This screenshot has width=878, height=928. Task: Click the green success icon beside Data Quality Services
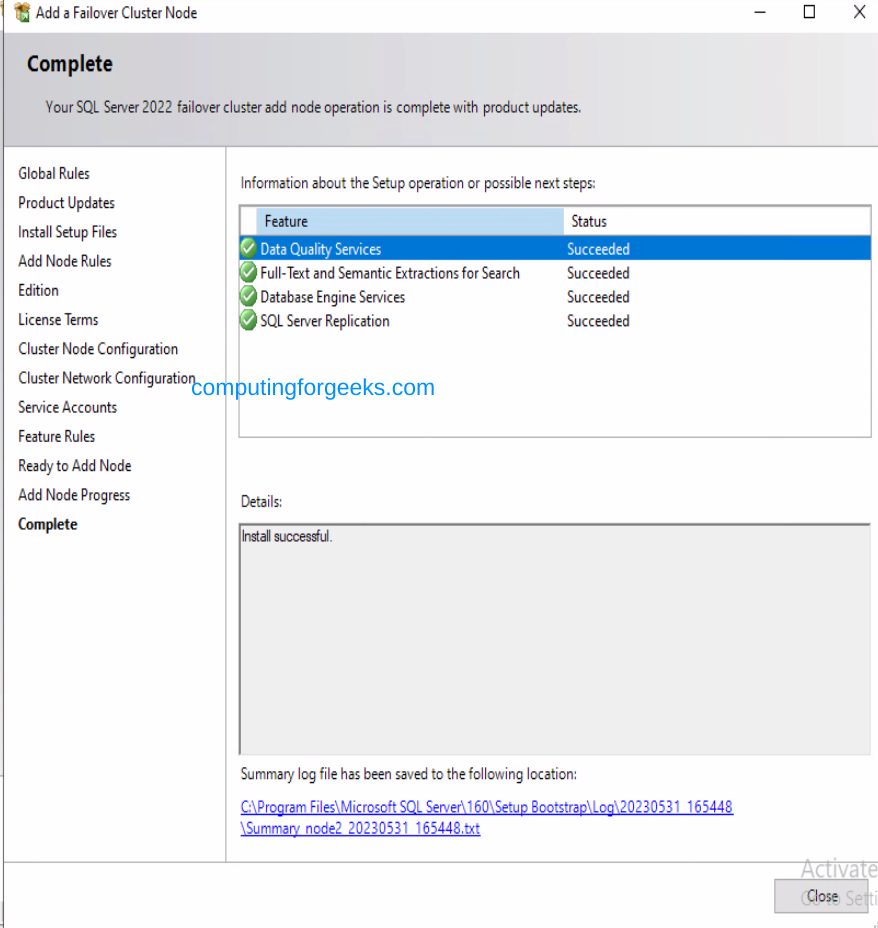(x=247, y=249)
